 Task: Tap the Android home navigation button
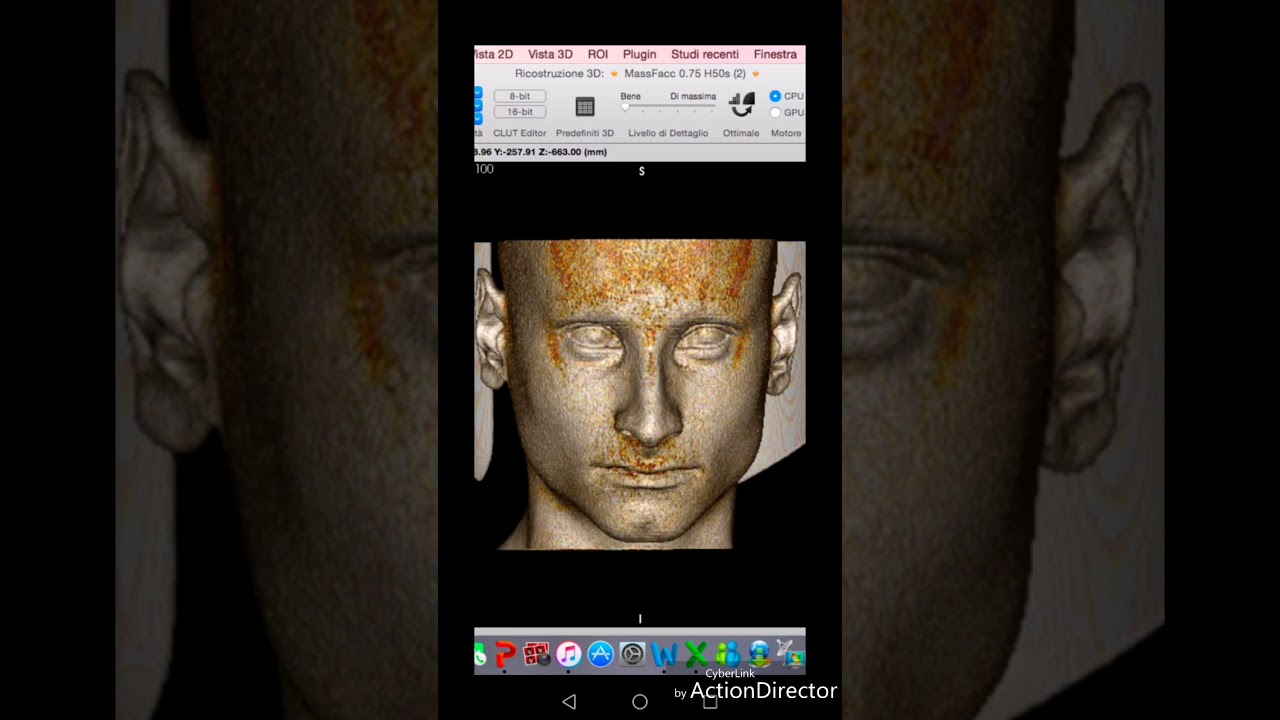(640, 702)
